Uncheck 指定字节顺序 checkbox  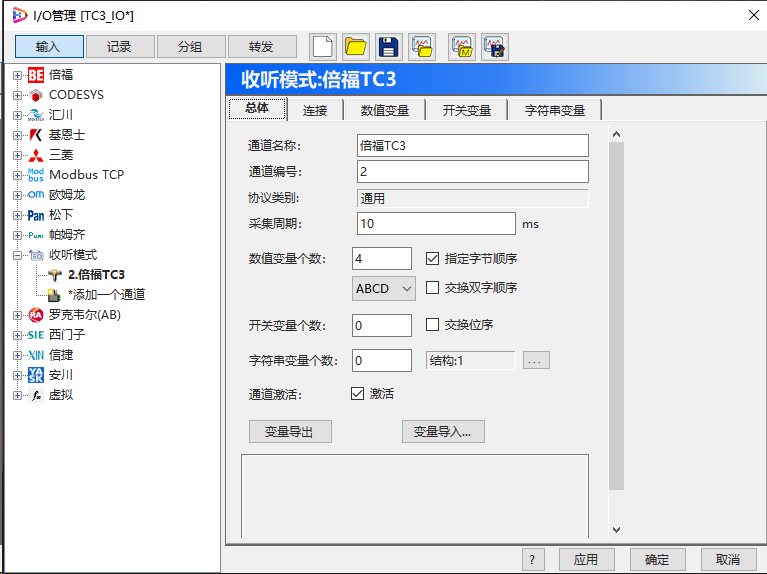tap(432, 258)
